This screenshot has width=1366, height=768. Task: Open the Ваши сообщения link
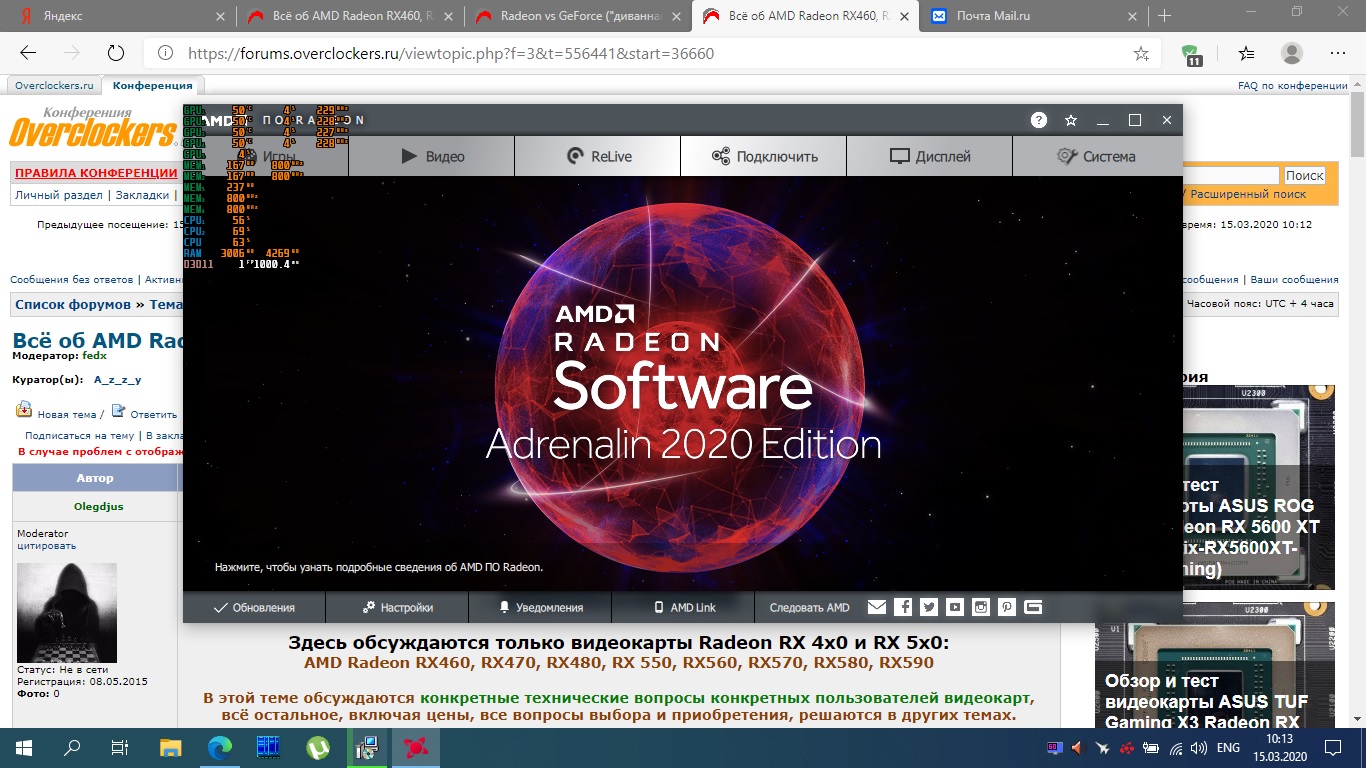(1294, 280)
